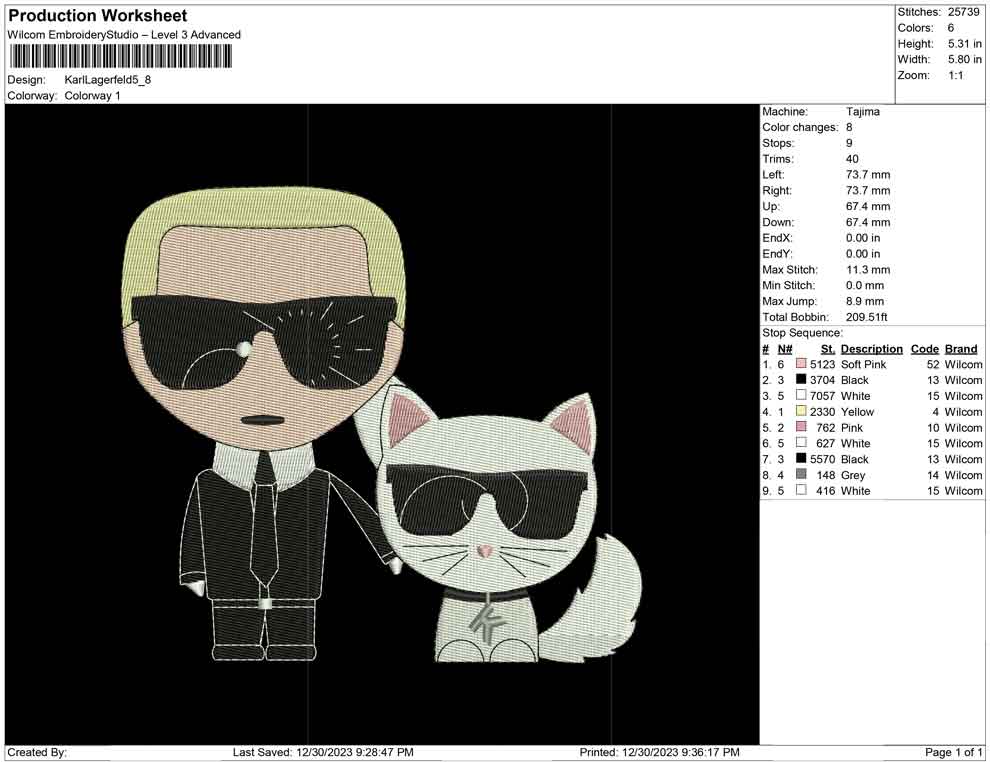Click the 'Page 1 of 1' footer text

953,752
